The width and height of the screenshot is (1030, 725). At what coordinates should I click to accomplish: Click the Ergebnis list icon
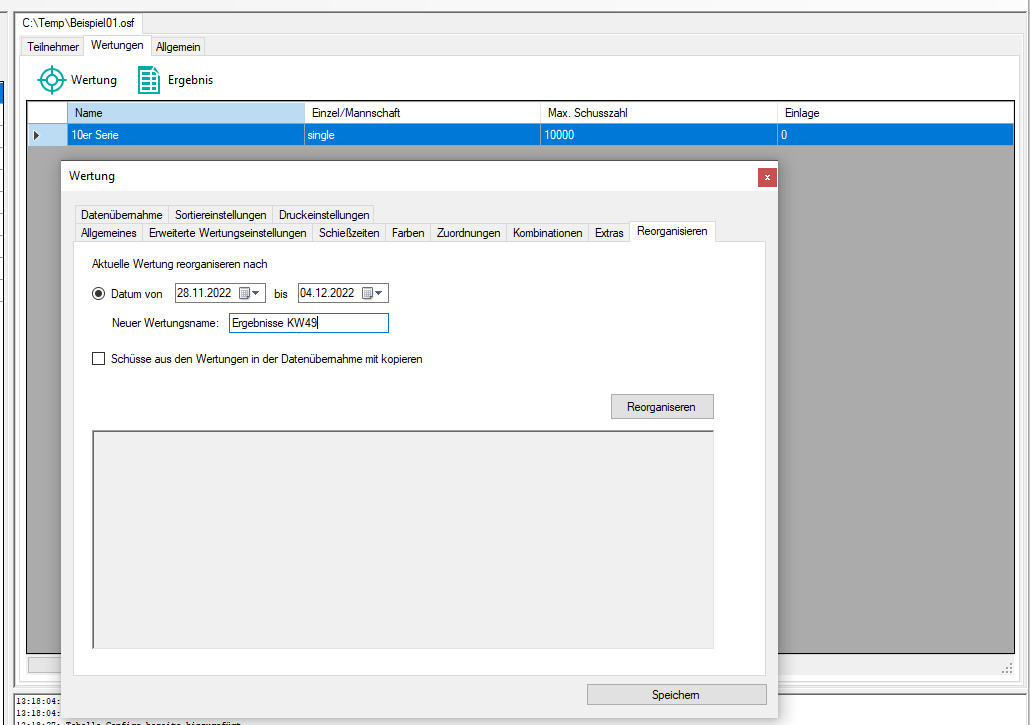149,80
